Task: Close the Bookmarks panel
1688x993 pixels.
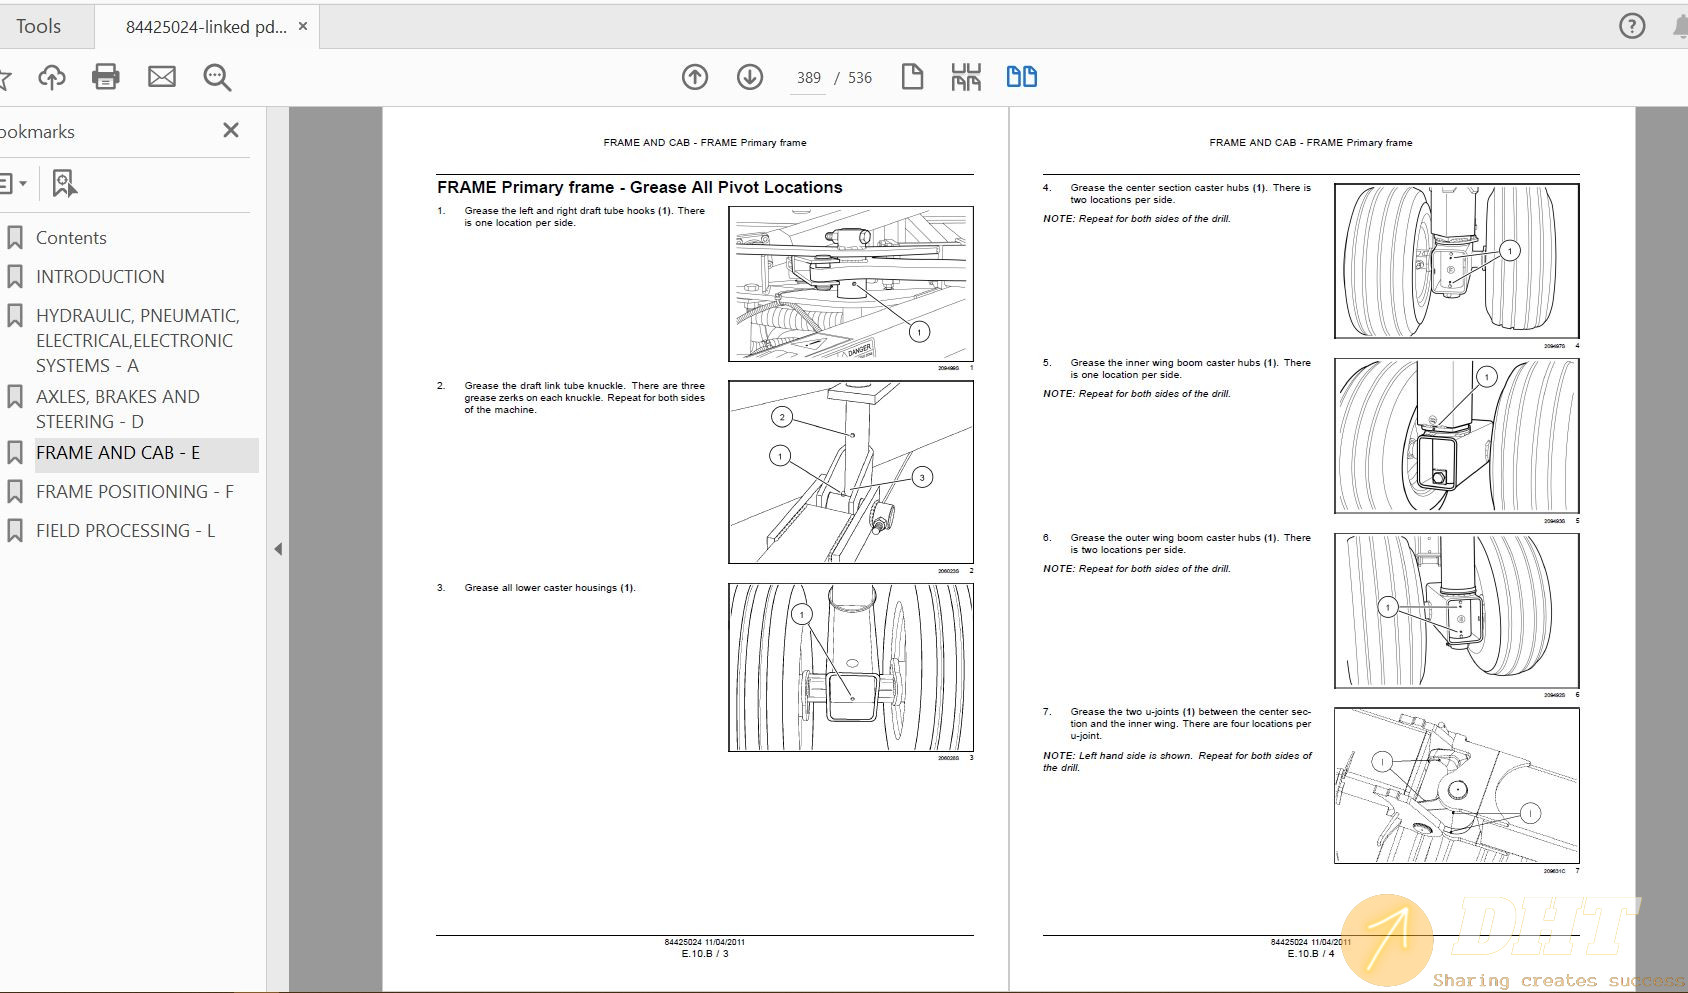Action: pos(231,130)
